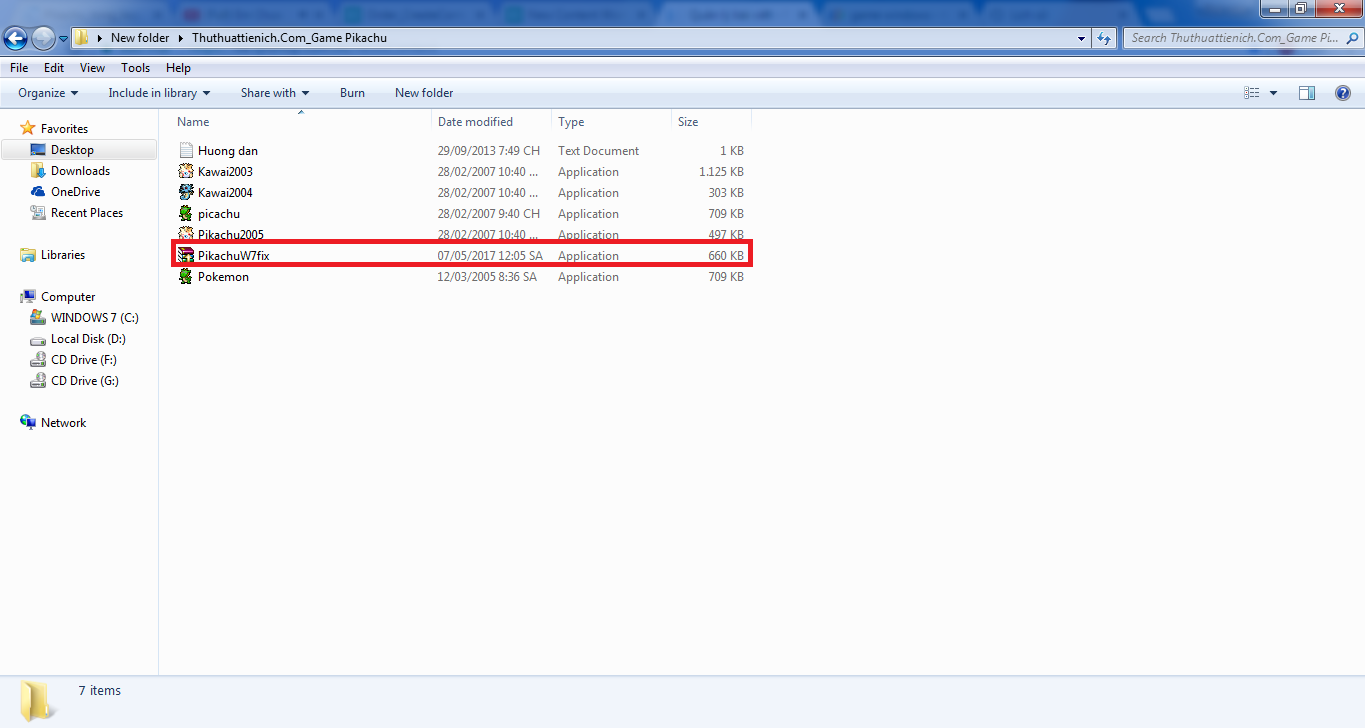Select CD Drive (F:) in navigation pane

[85, 360]
